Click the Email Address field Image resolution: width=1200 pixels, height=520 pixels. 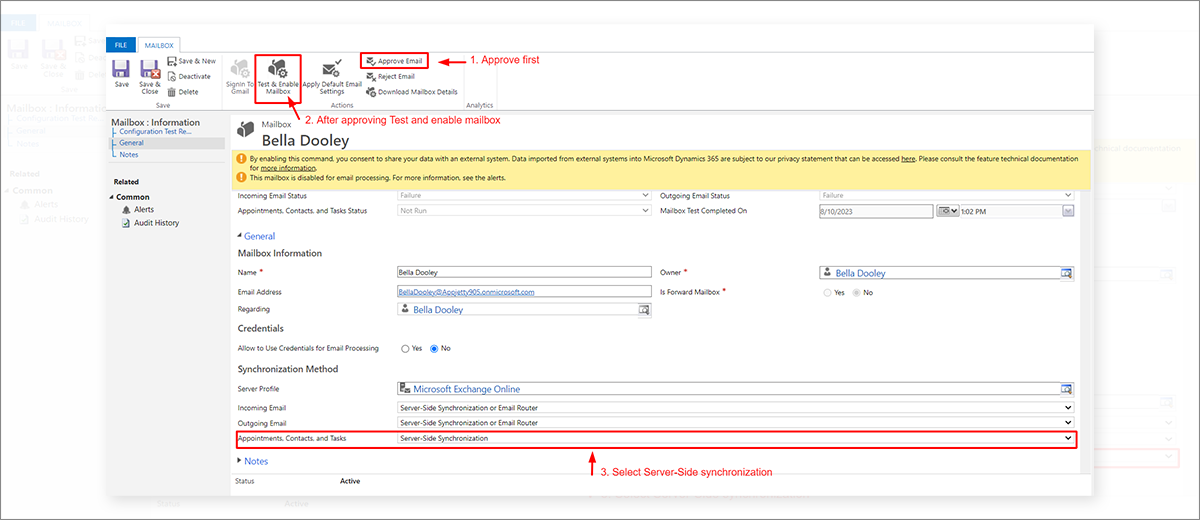[x=524, y=292]
